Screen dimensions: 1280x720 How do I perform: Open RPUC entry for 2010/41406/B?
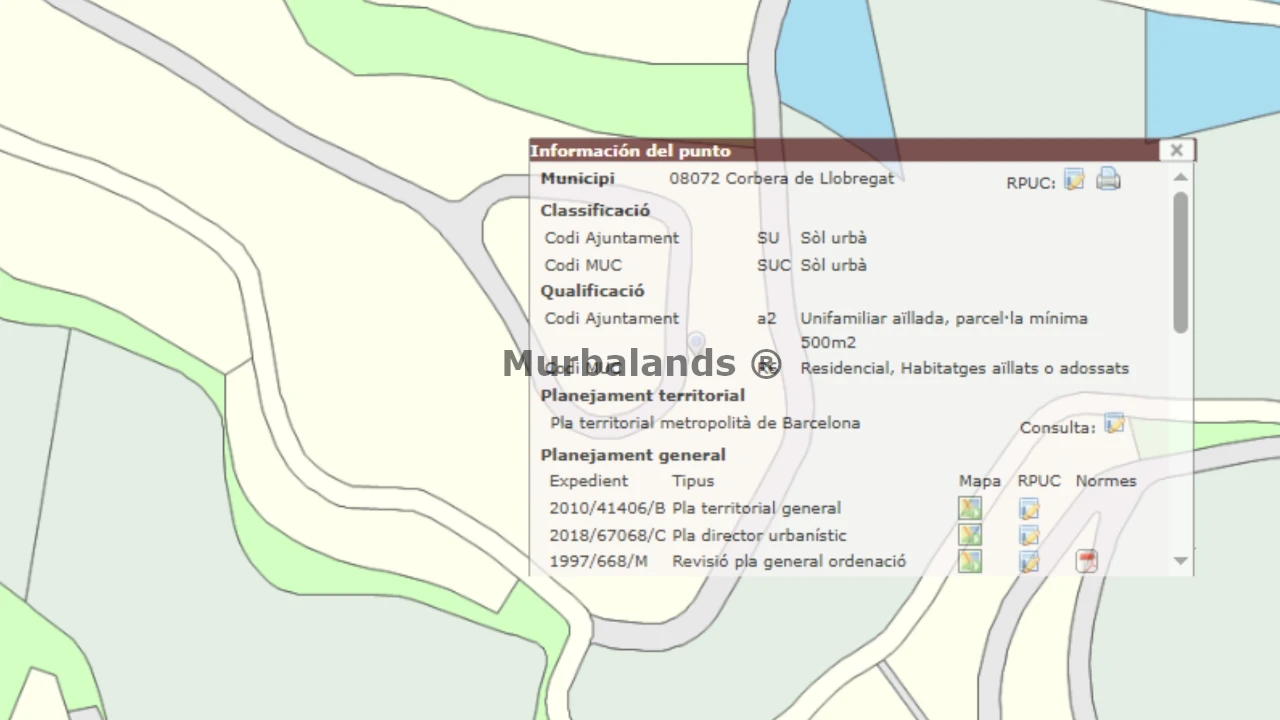point(1029,509)
